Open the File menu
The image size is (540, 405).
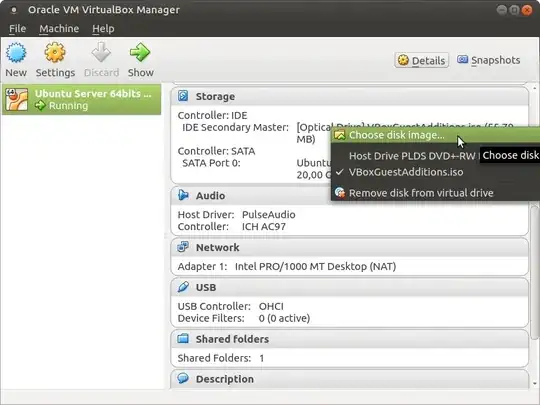(17, 29)
